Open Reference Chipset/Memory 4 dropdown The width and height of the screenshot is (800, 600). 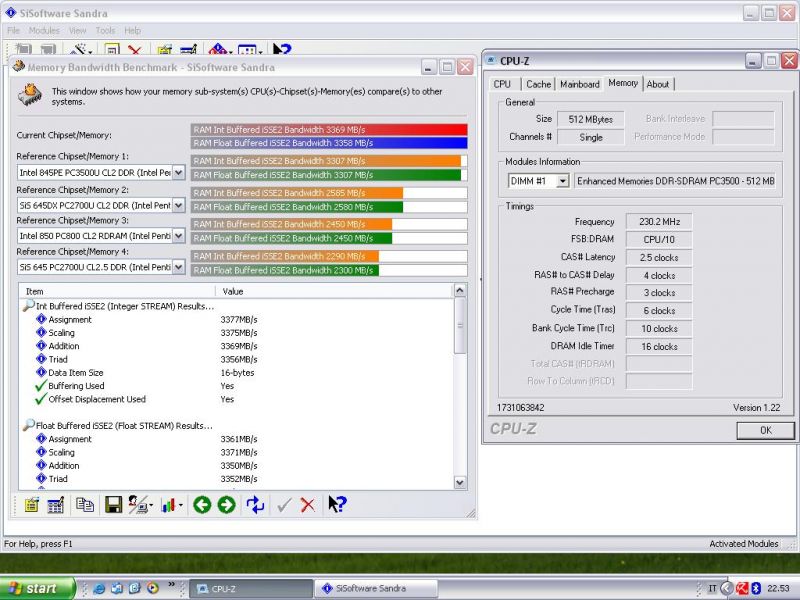point(178,267)
